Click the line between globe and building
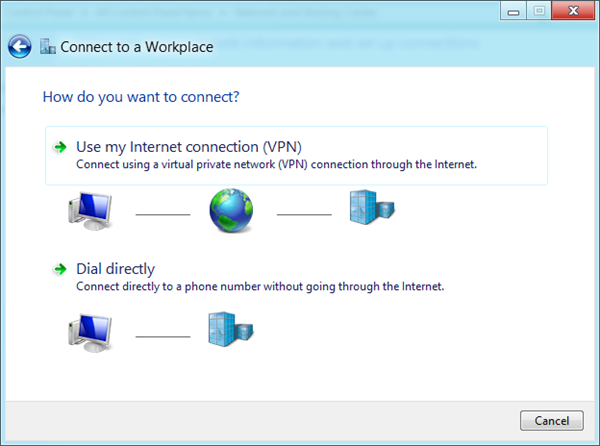The height and width of the screenshot is (446, 600). [304, 215]
